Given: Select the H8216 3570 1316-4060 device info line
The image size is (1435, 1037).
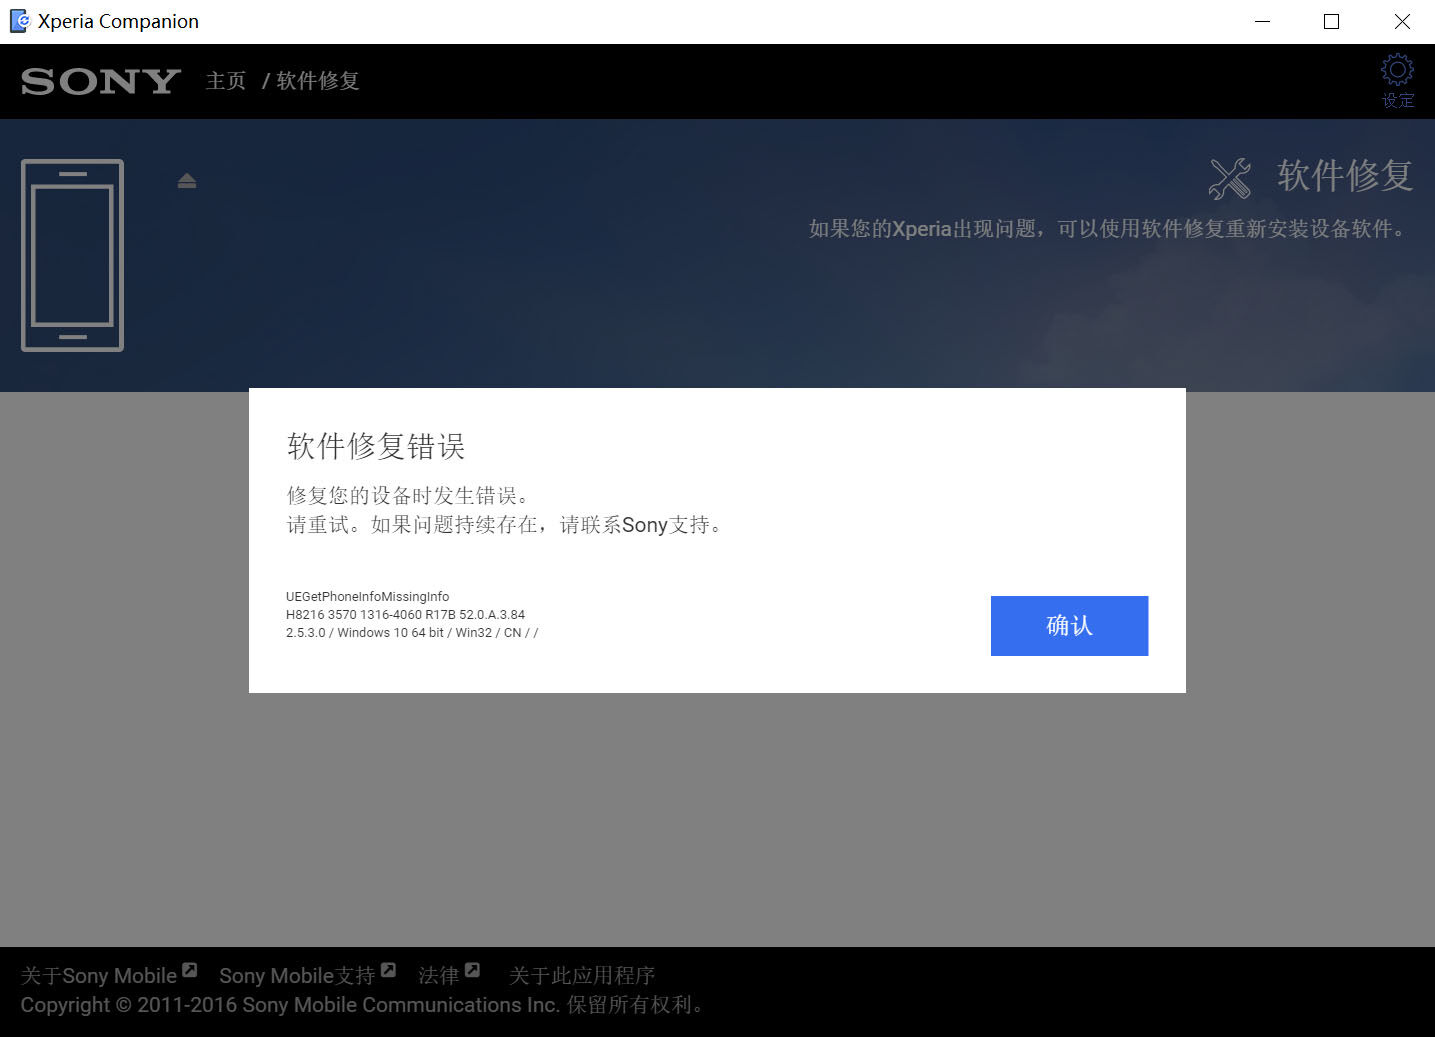Looking at the screenshot, I should 405,615.
